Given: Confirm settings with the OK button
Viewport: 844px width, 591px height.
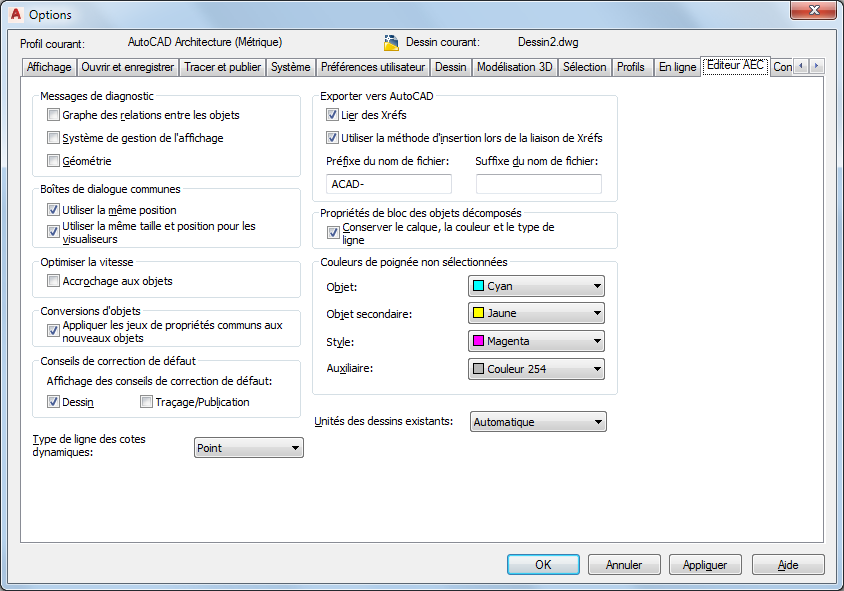Looking at the screenshot, I should coord(543,565).
